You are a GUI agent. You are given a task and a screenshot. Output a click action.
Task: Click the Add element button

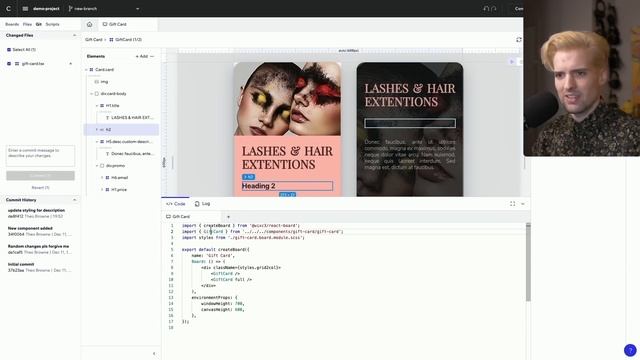coord(142,56)
